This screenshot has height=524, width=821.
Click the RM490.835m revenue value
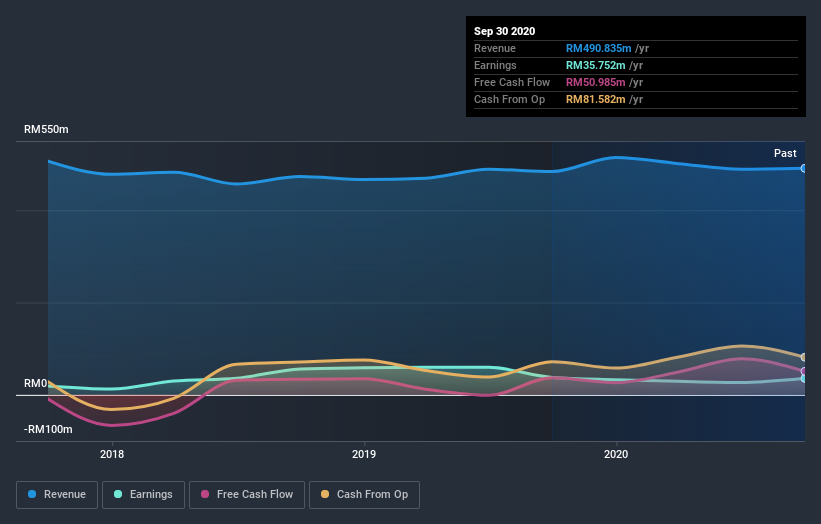598,48
